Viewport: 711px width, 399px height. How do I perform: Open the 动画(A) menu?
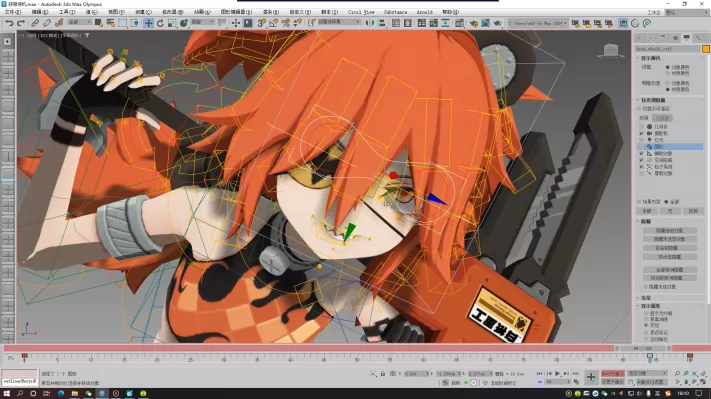click(202, 12)
